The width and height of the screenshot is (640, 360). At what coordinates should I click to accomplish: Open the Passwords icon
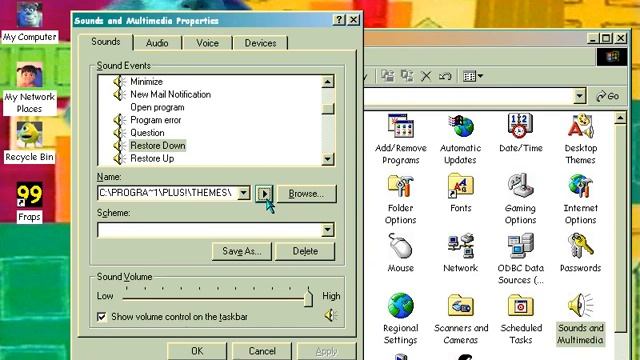[x=580, y=246]
